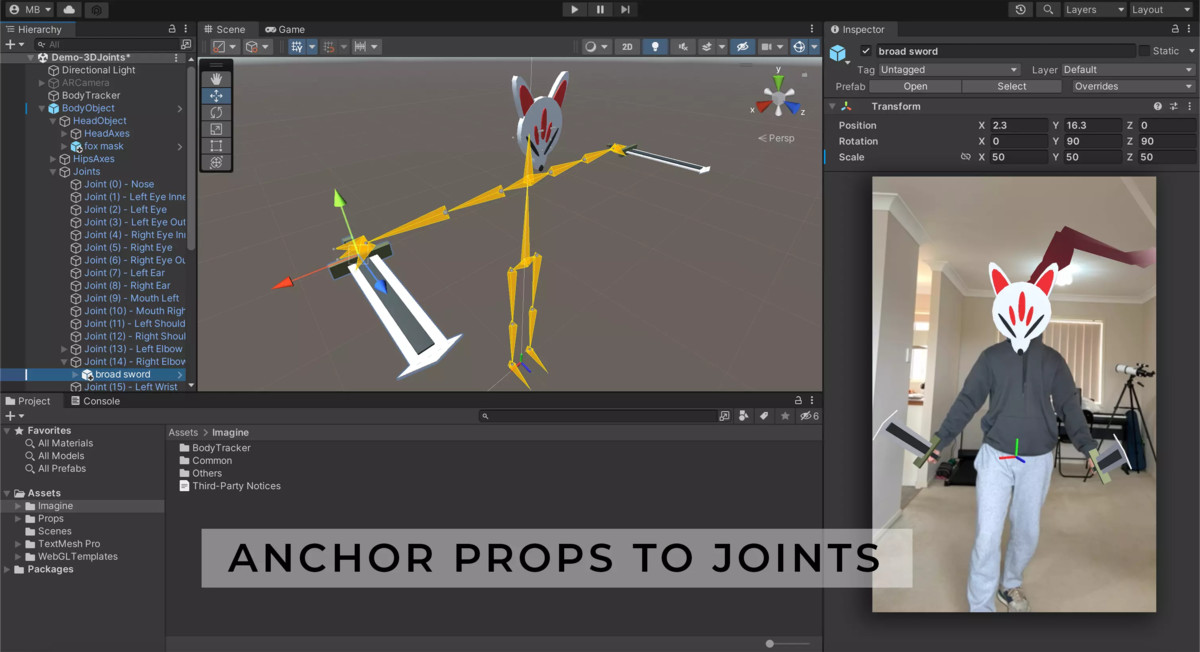
Task: Open the Tag dropdown set to Untagged
Action: [948, 69]
